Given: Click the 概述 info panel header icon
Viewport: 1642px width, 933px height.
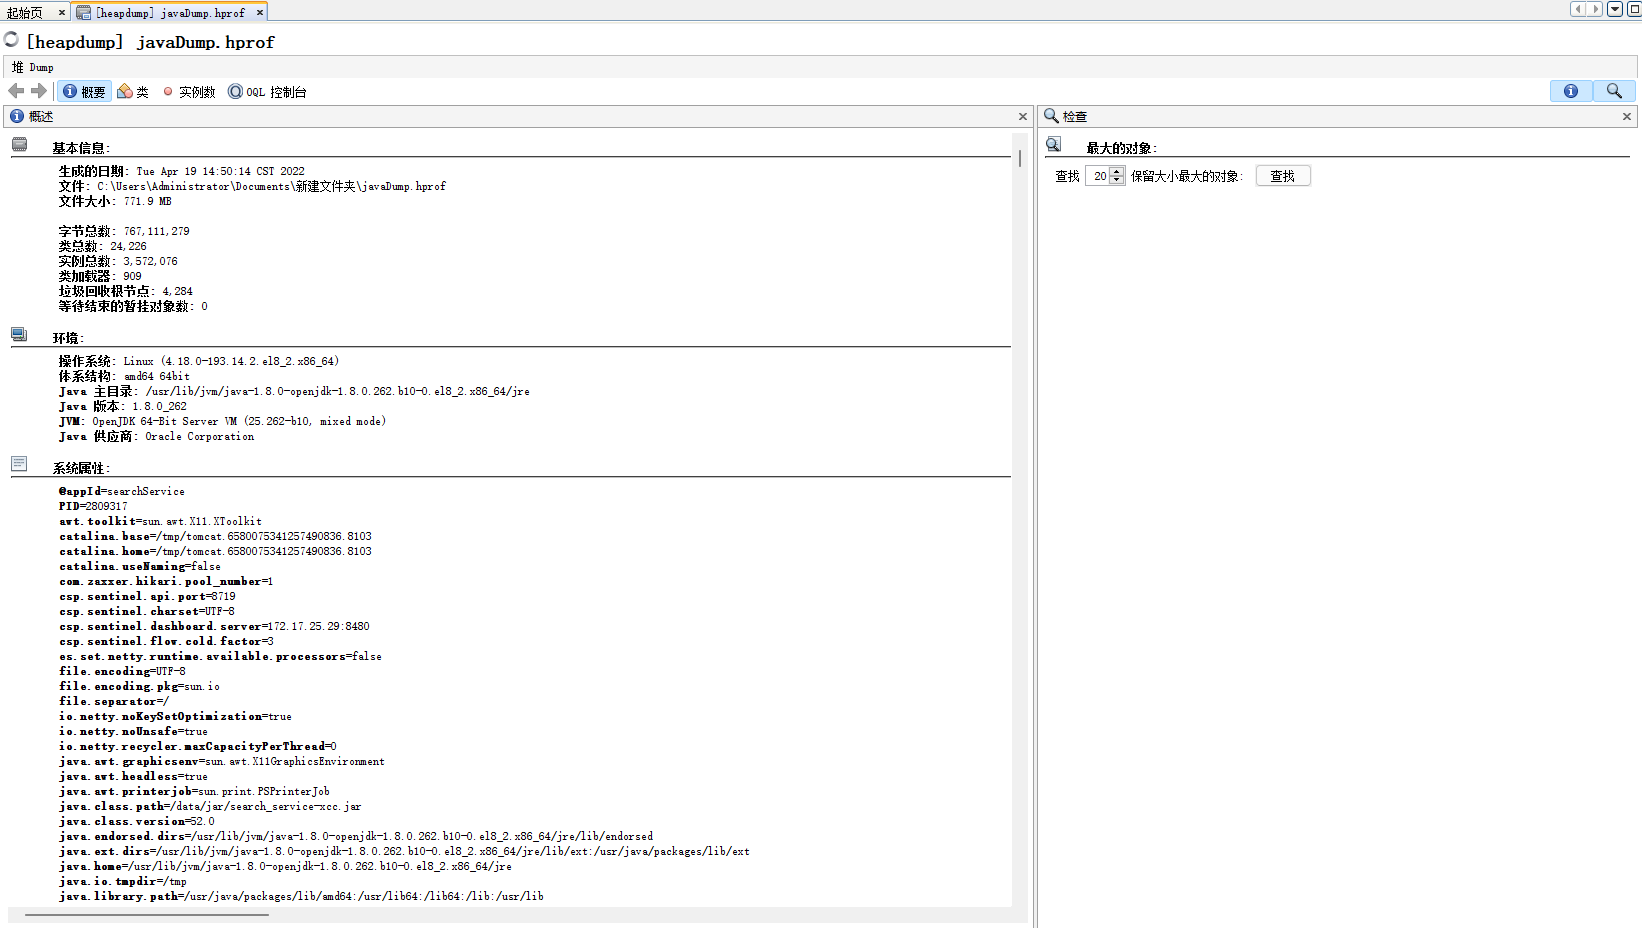Looking at the screenshot, I should coord(17,116).
